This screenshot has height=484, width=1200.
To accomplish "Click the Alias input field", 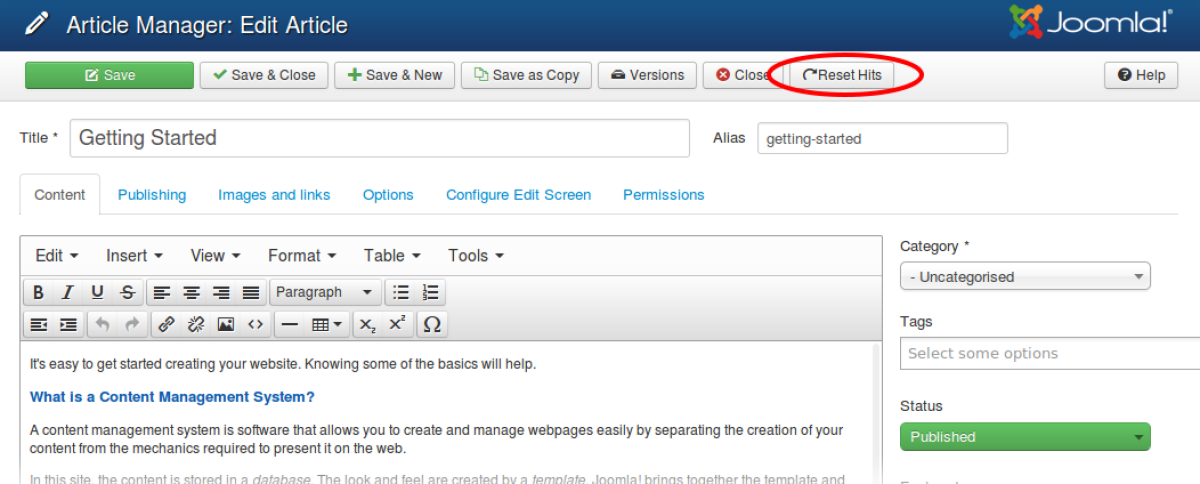I will 882,139.
